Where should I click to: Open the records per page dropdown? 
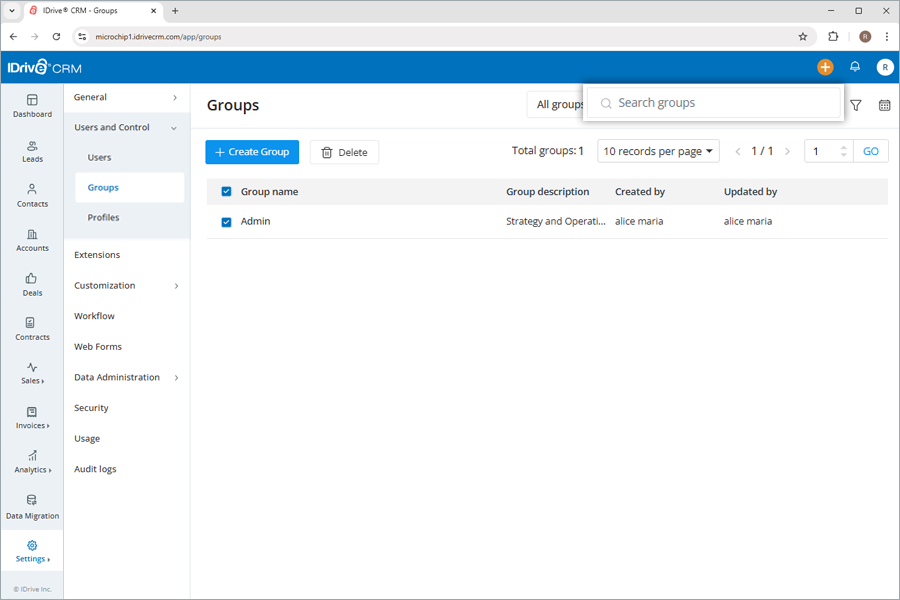(x=658, y=151)
